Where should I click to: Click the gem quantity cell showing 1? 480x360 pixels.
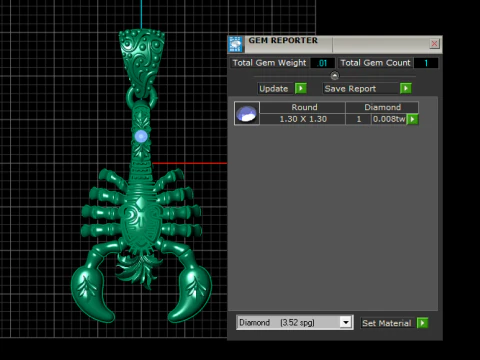point(359,119)
